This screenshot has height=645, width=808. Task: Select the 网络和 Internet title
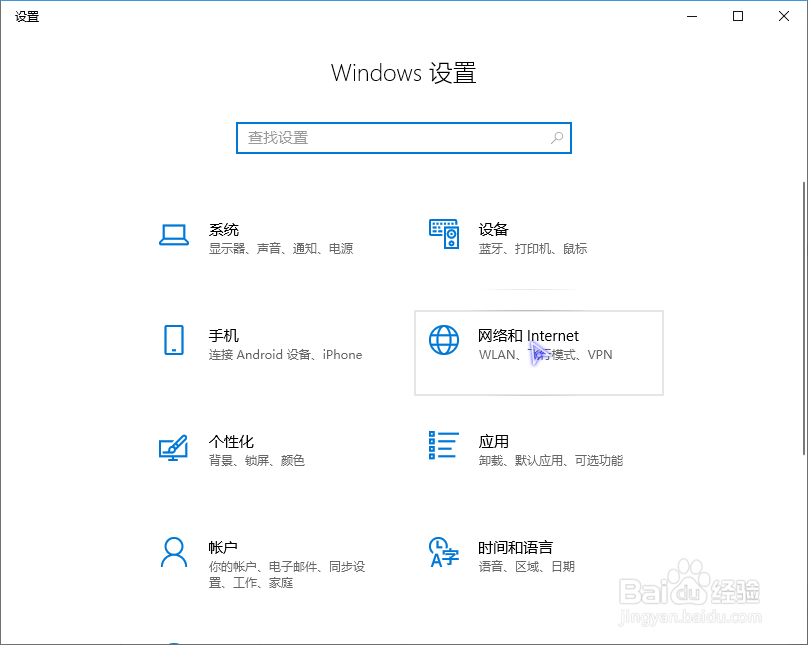coord(528,336)
